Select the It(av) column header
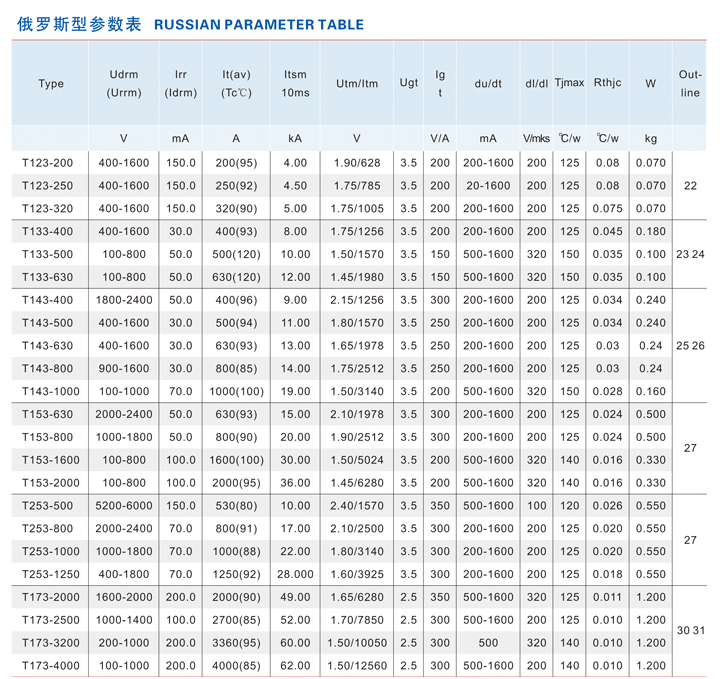The image size is (720, 679). tap(236, 84)
